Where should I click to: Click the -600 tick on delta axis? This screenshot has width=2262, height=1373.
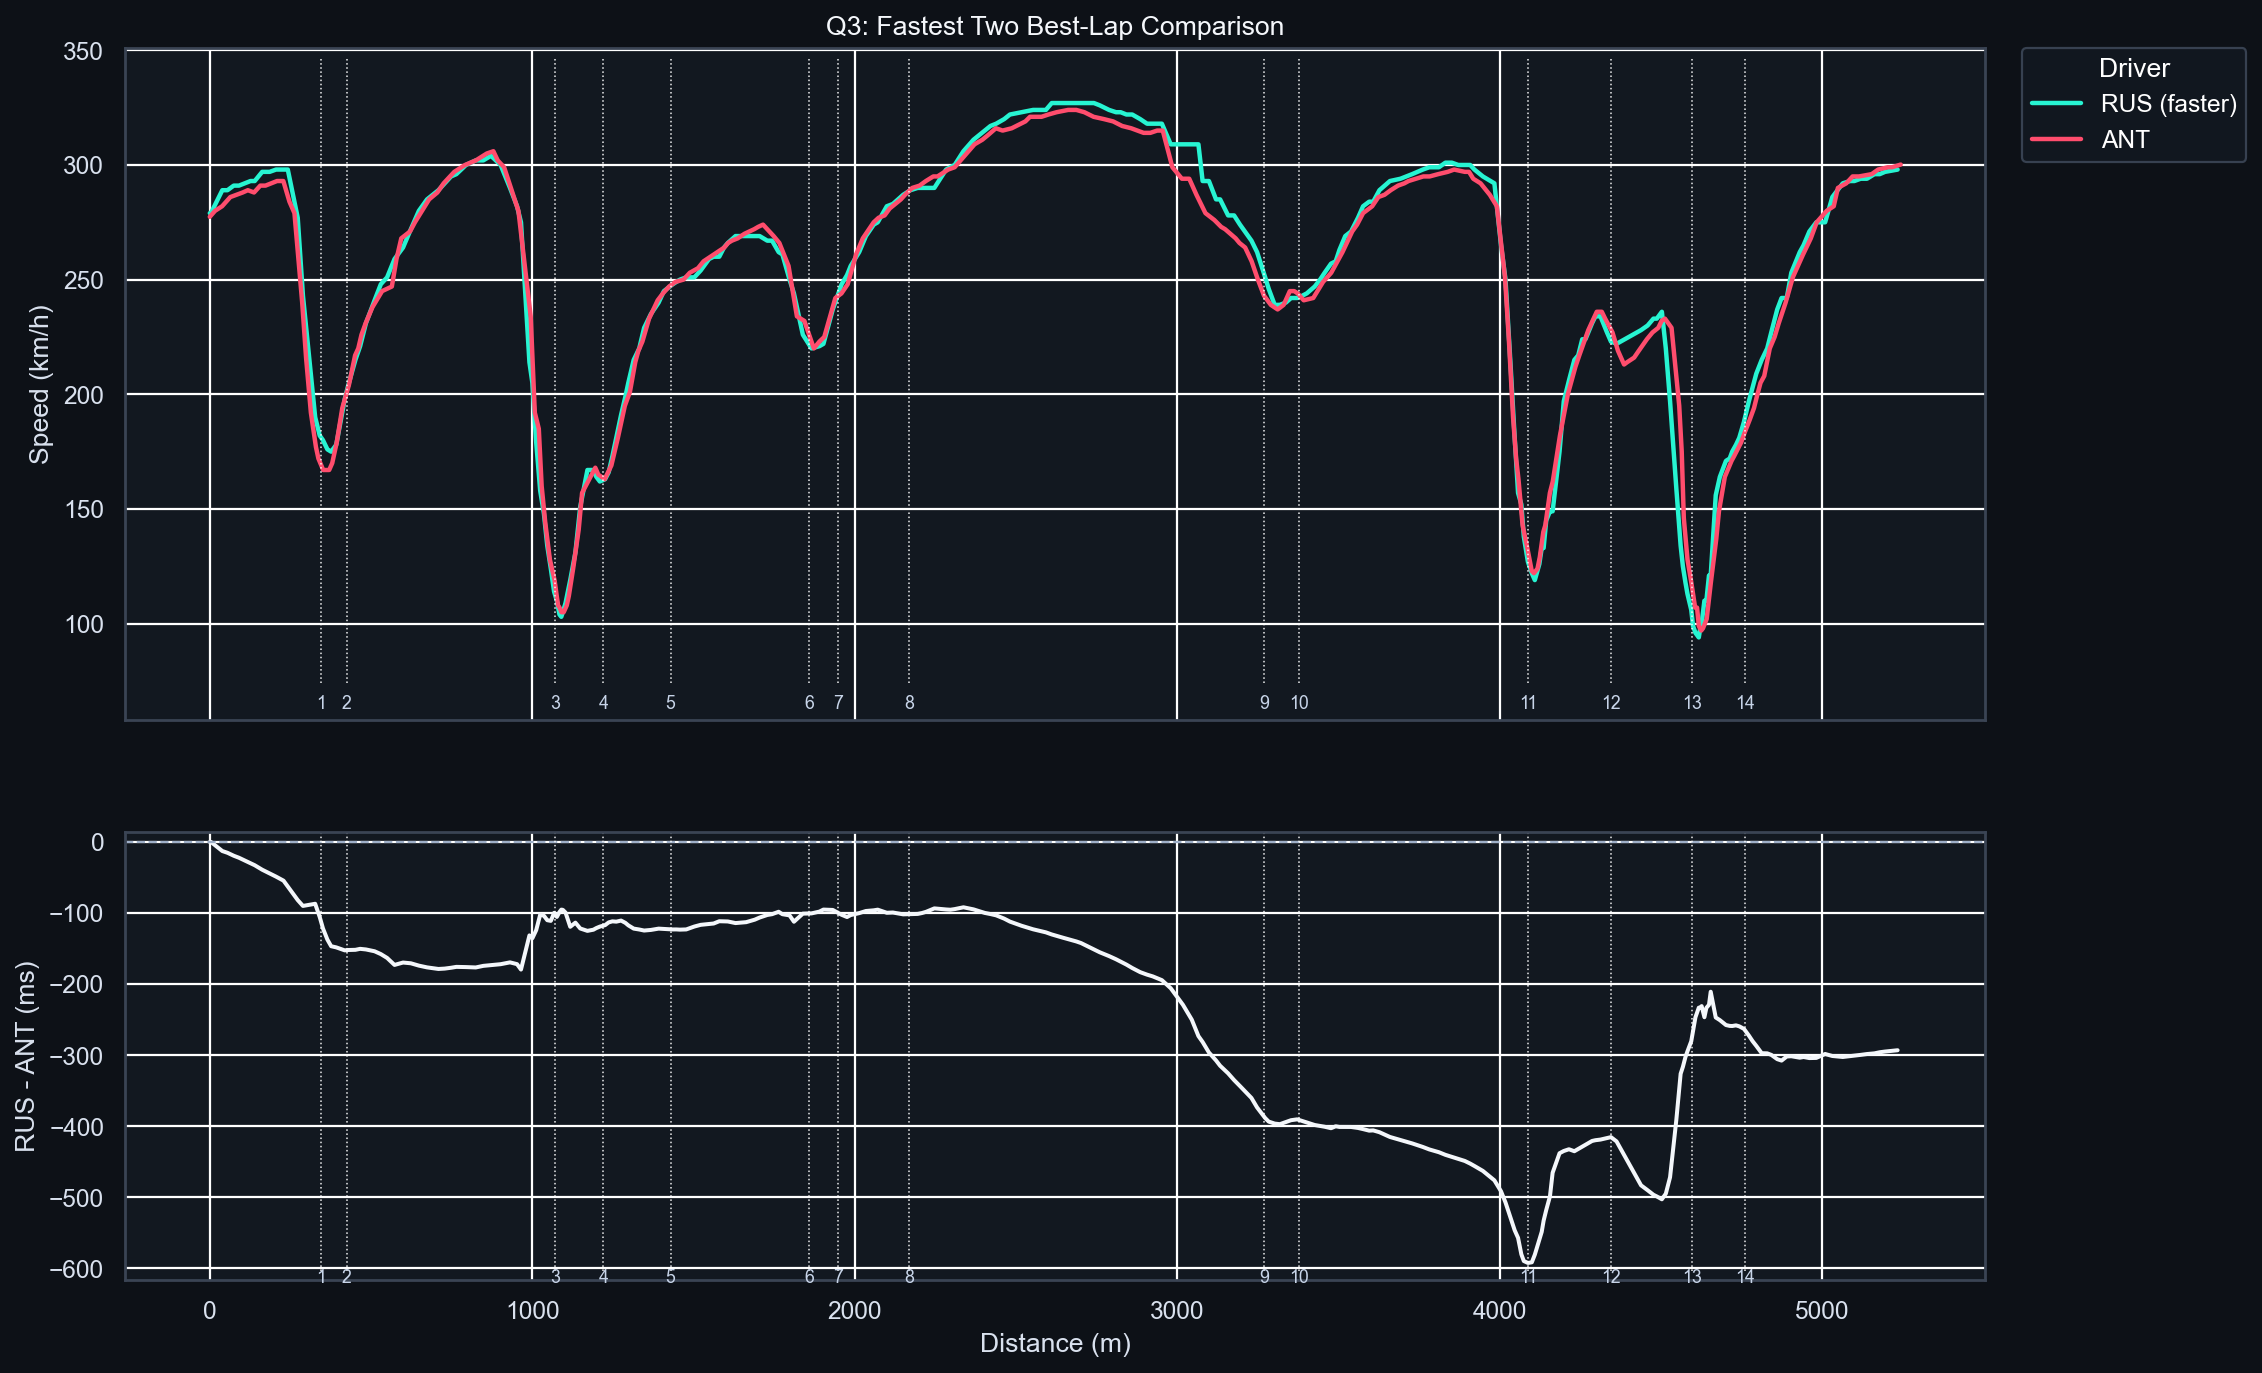coord(78,1269)
